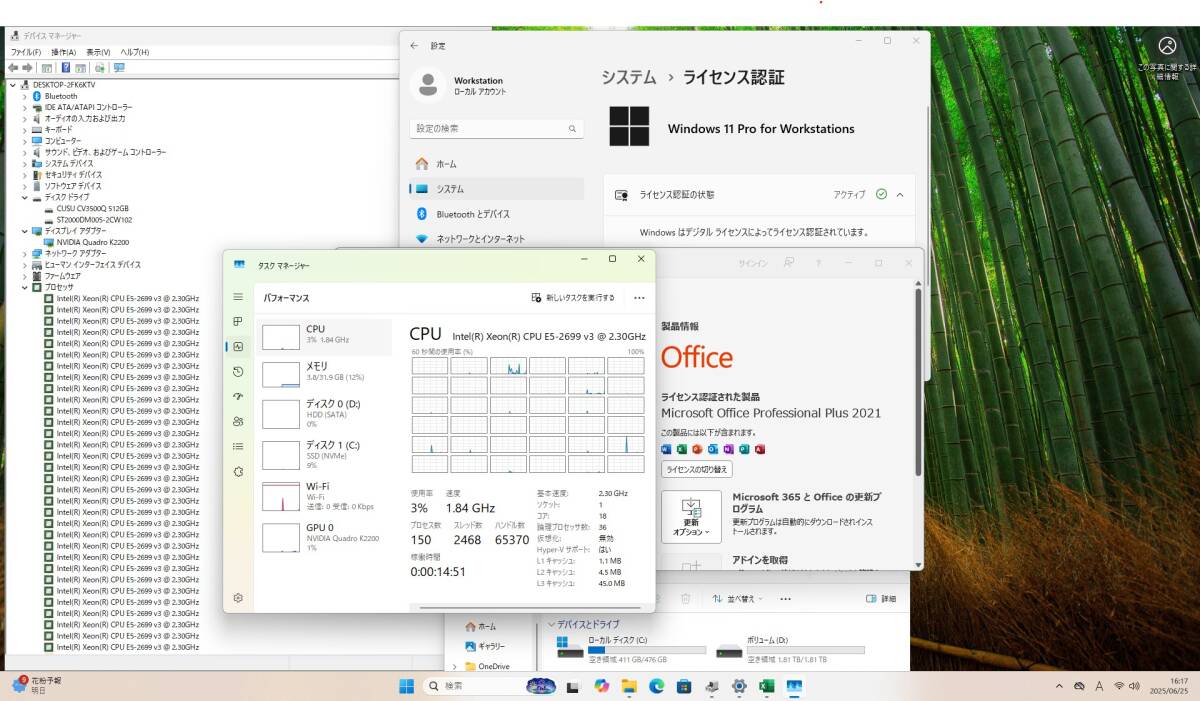1200x701 pixels.
Task: Open the Services icon in Task Manager
Action: click(238, 471)
